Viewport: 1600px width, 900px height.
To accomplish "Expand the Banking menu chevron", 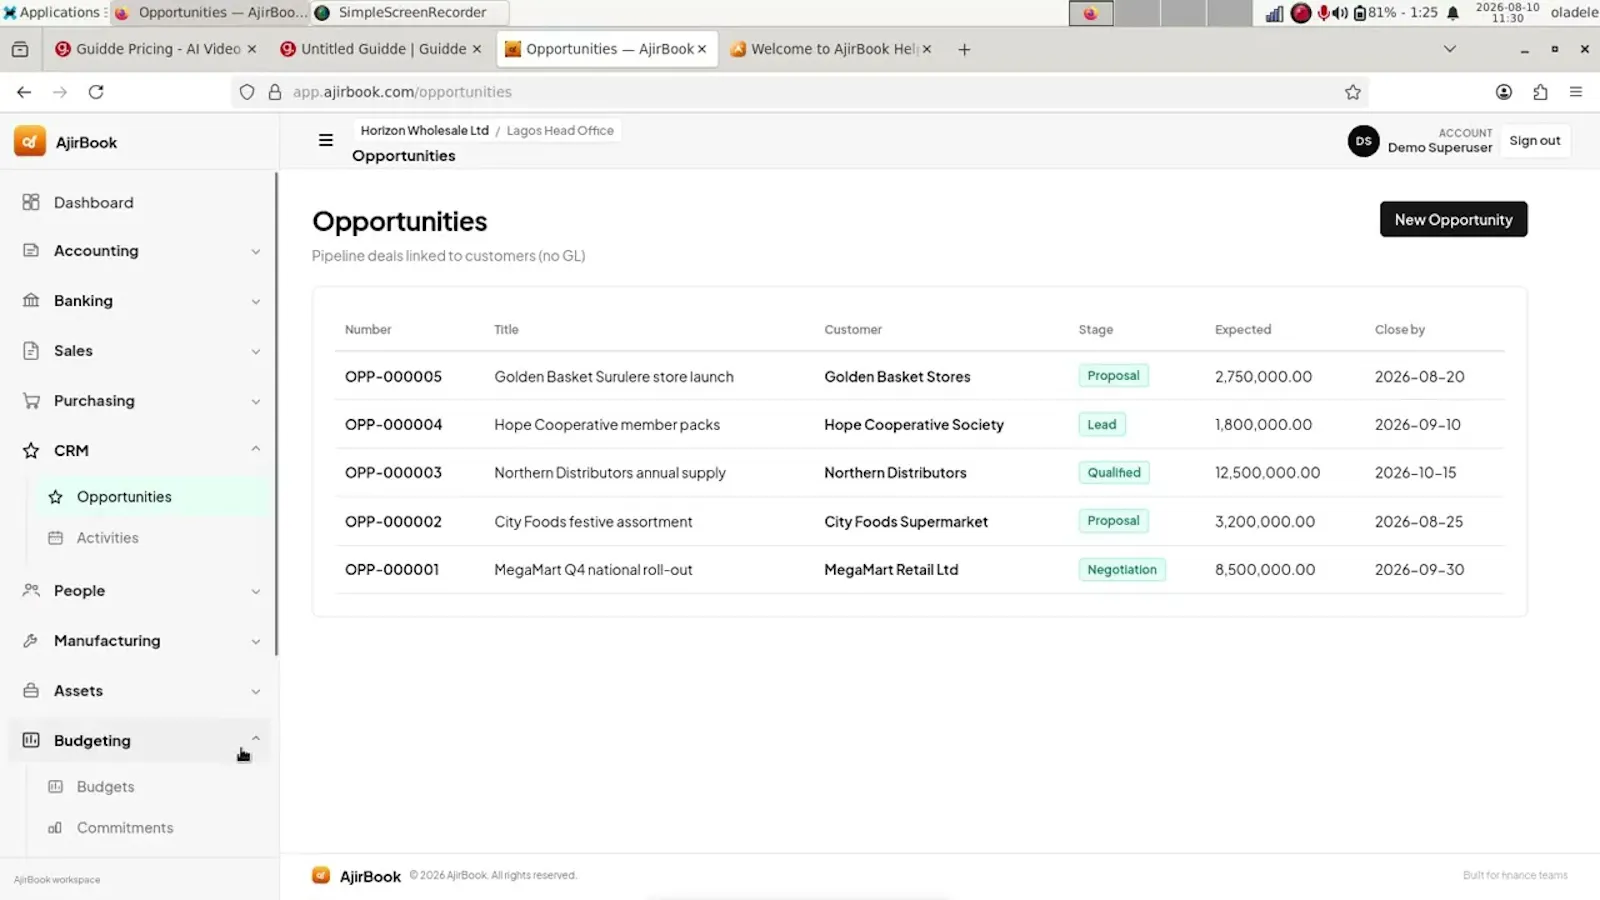I will tap(256, 301).
